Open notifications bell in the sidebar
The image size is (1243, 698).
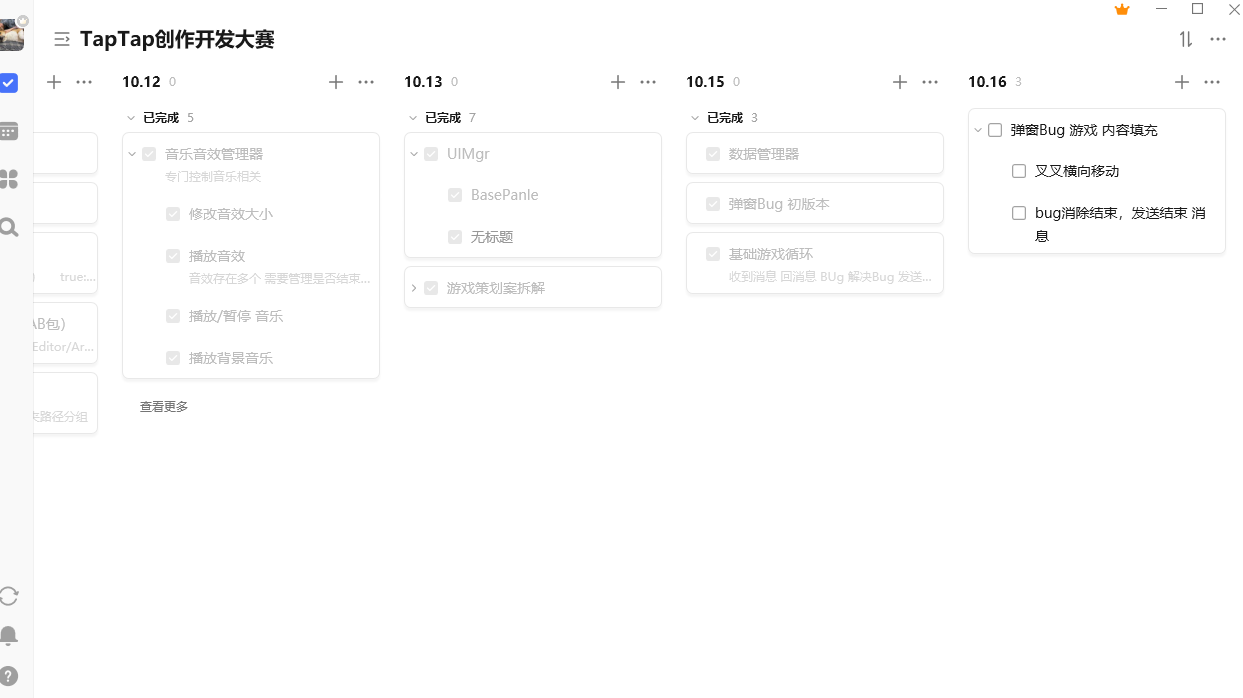pyautogui.click(x=9, y=636)
